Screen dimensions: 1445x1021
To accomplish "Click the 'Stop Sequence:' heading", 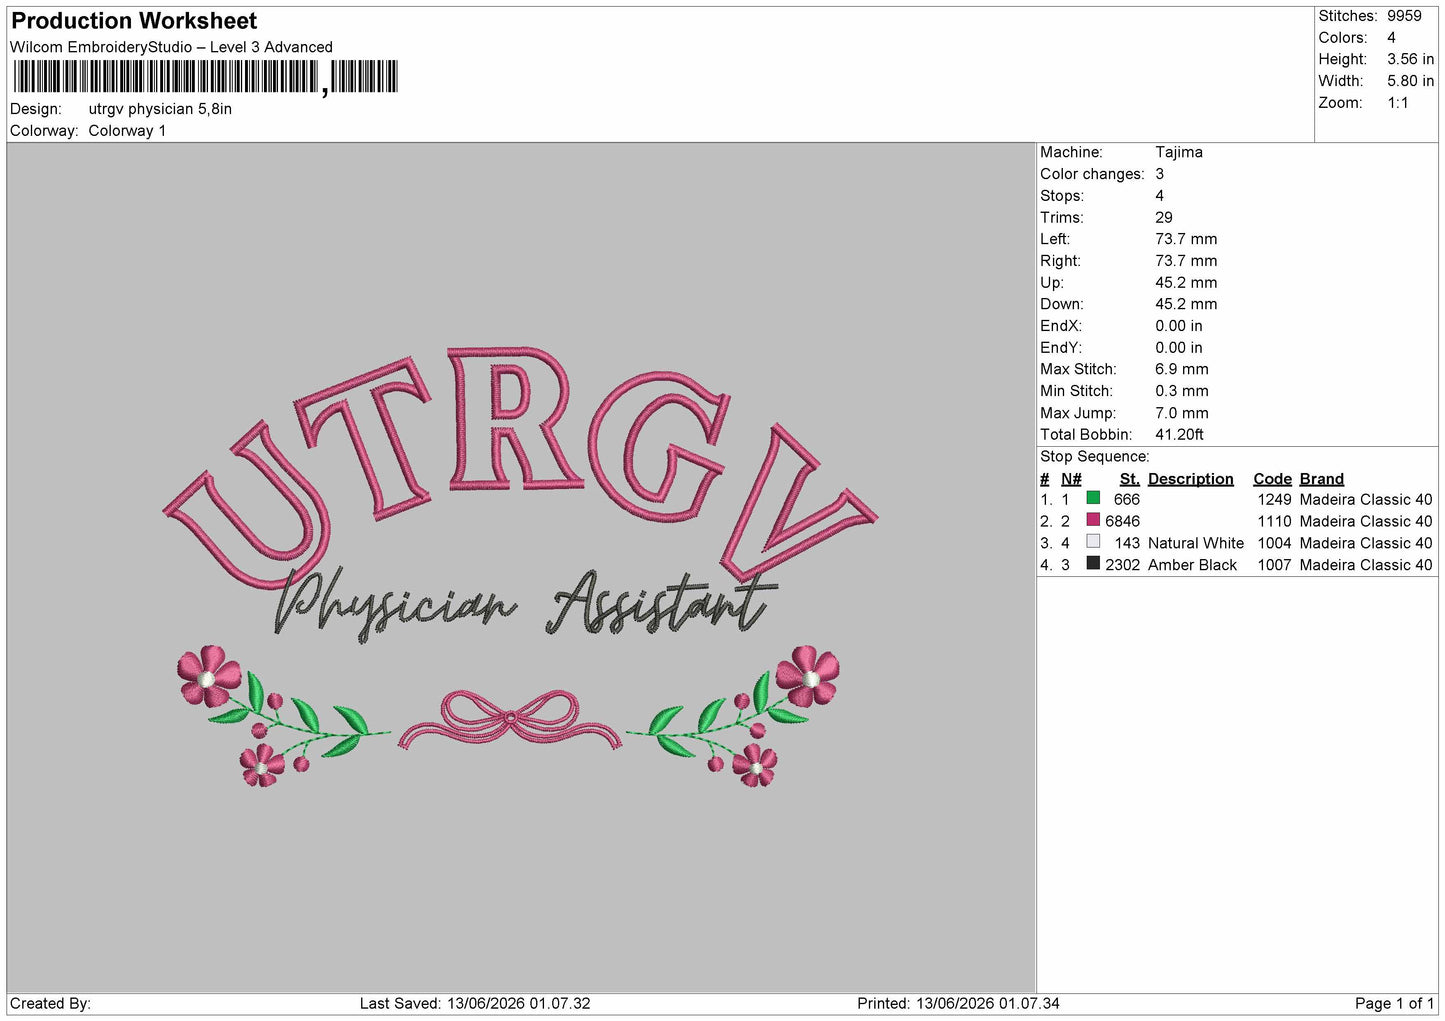I will point(1095,457).
